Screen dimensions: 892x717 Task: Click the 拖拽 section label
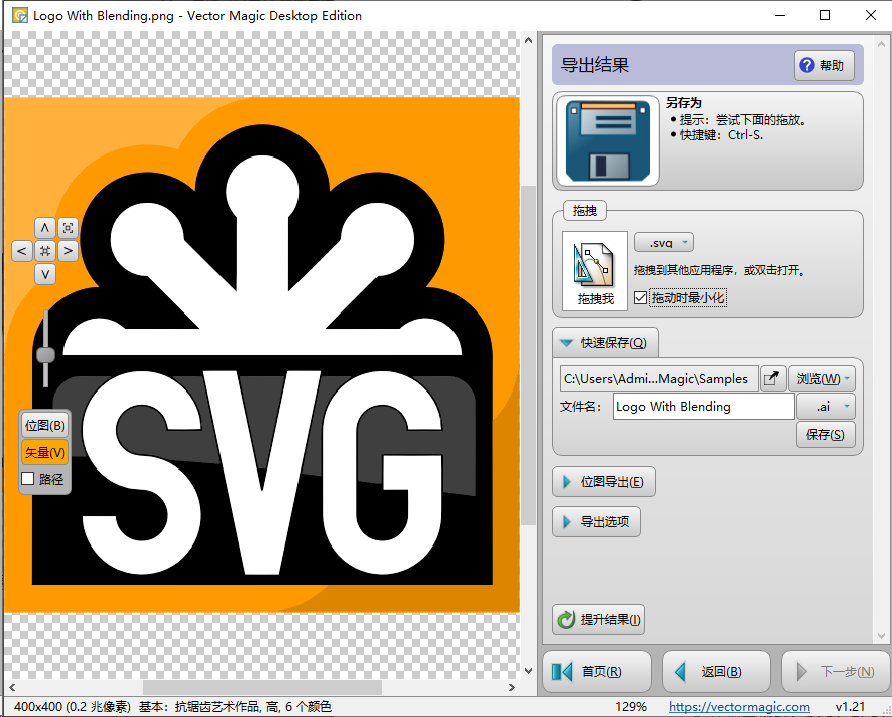click(x=585, y=211)
